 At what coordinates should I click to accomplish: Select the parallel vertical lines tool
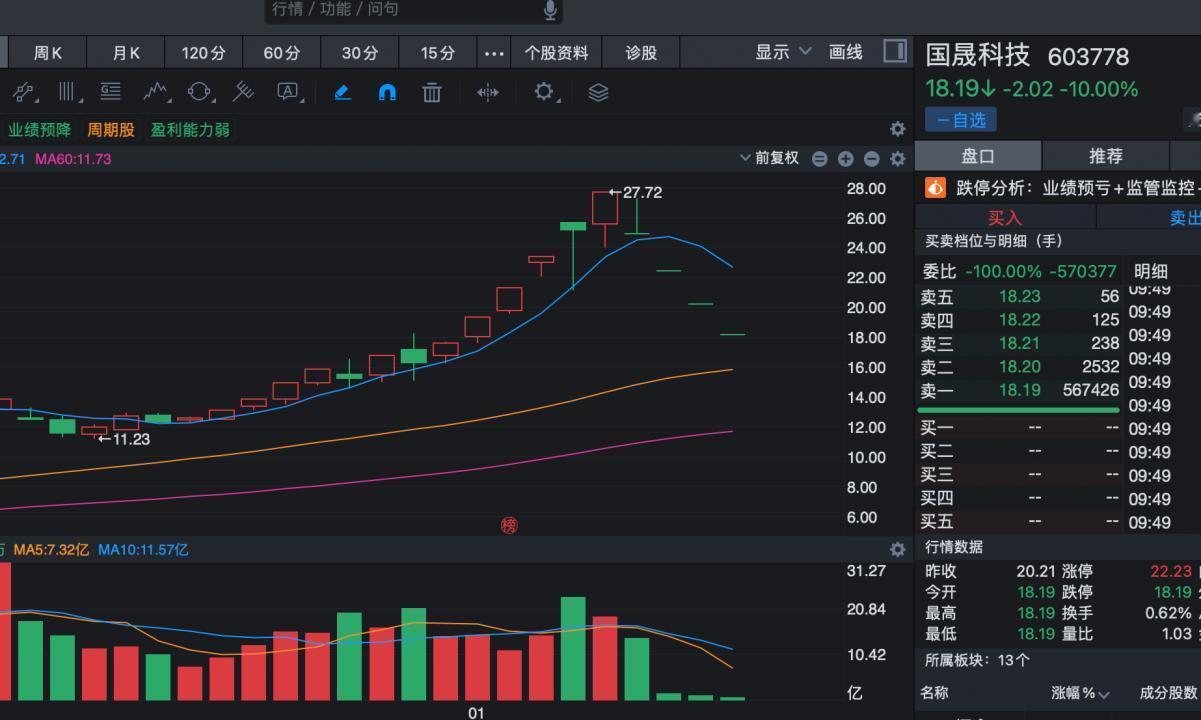click(68, 92)
